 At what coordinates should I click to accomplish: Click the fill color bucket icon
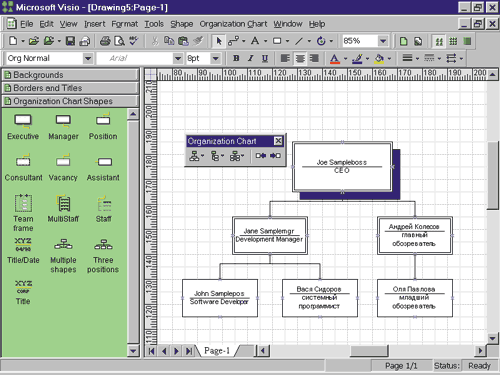coord(379,58)
